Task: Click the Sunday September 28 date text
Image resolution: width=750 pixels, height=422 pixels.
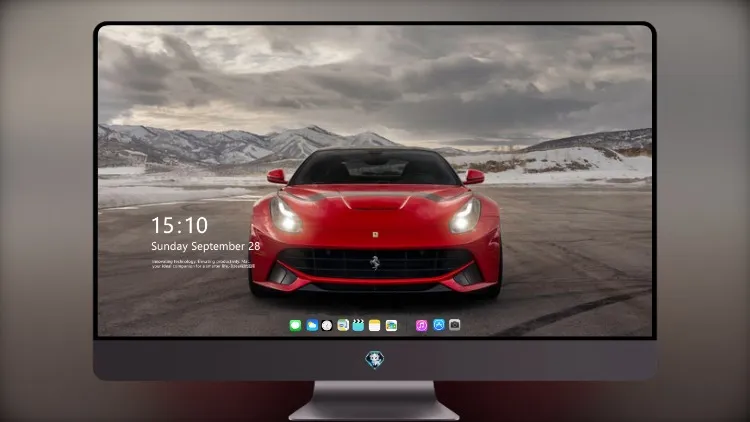Action: pos(206,246)
